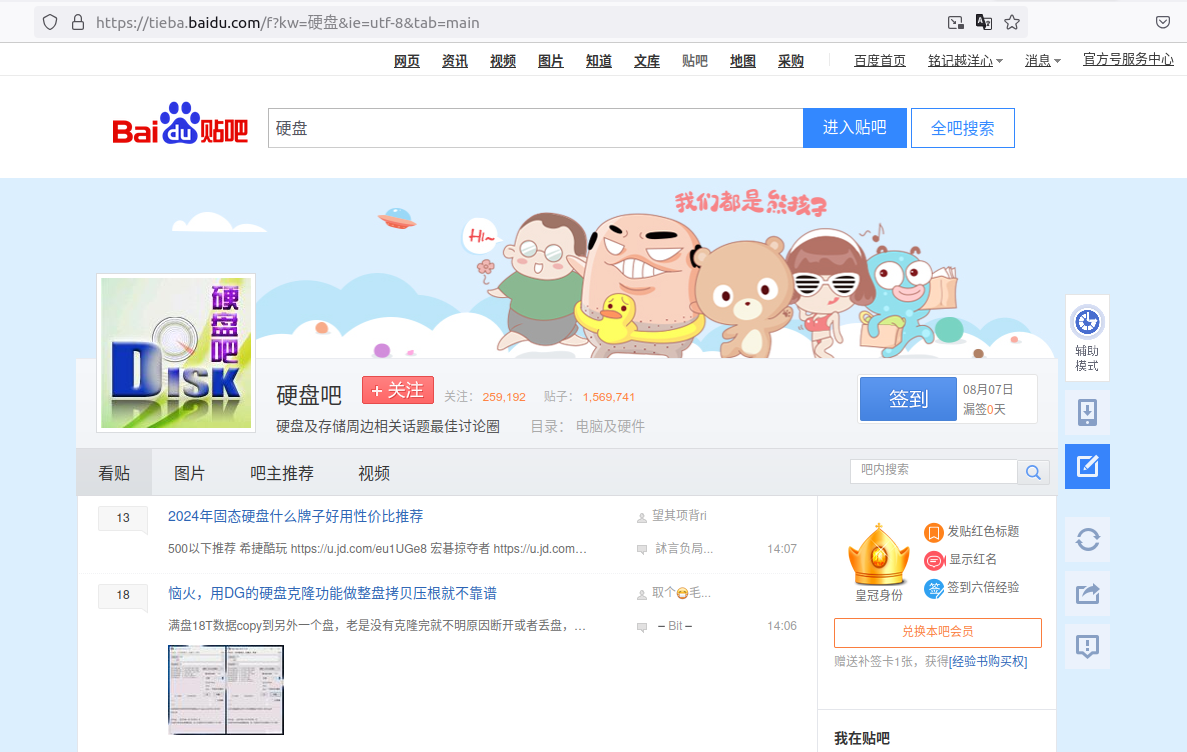Bookmark this page with the star icon

pyautogui.click(x=1011, y=23)
